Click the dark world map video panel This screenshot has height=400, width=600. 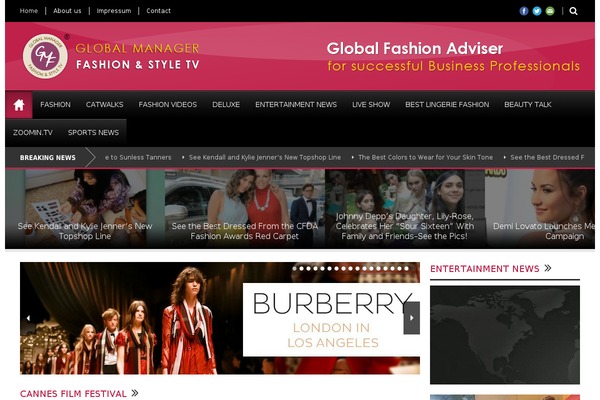click(505, 335)
